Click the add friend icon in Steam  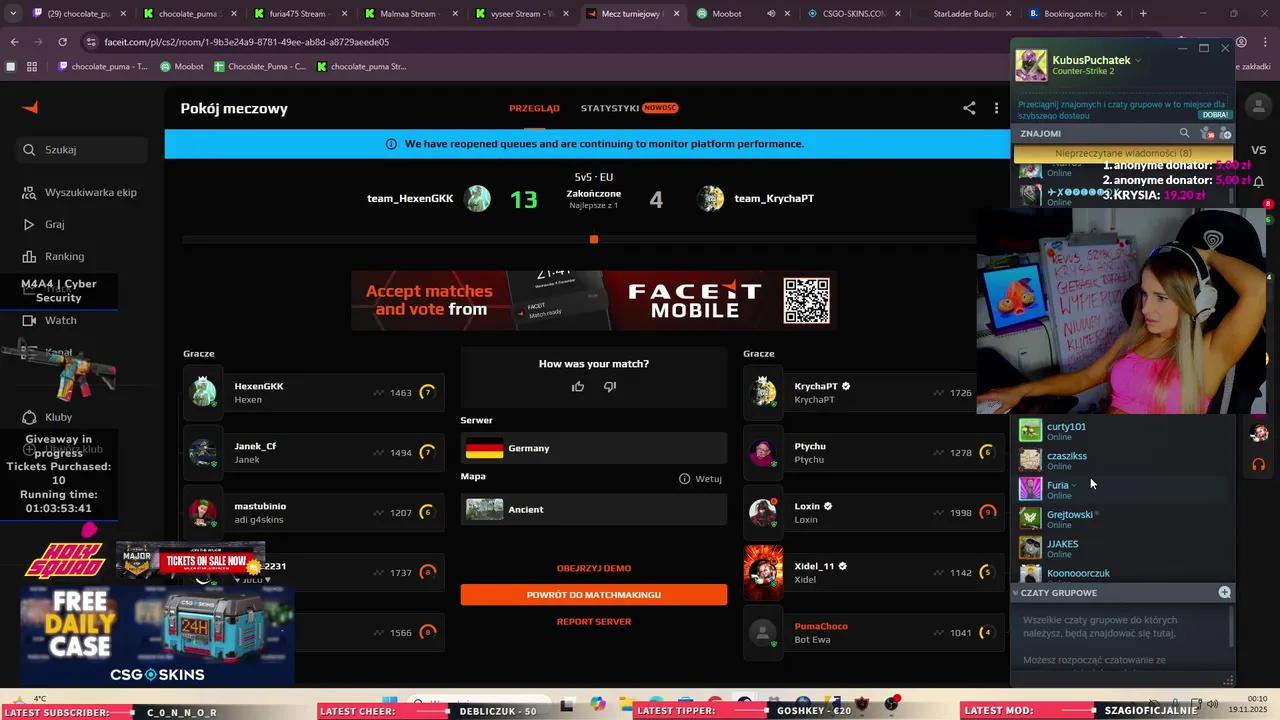pyautogui.click(x=1226, y=133)
